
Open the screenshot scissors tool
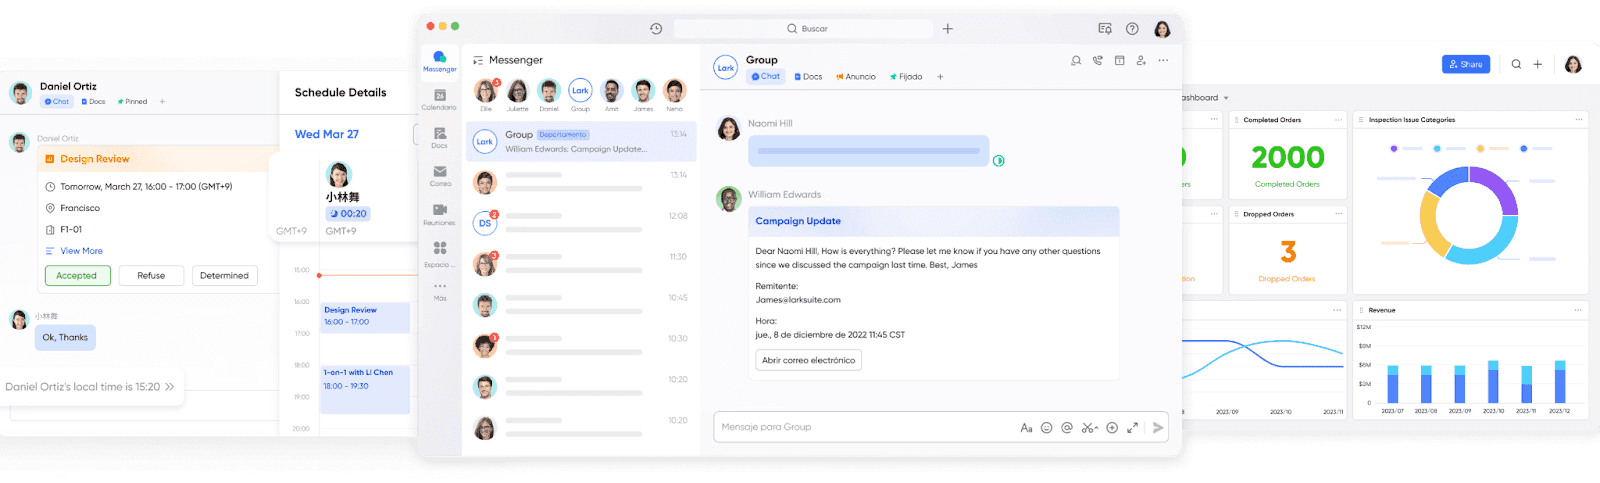point(1089,428)
